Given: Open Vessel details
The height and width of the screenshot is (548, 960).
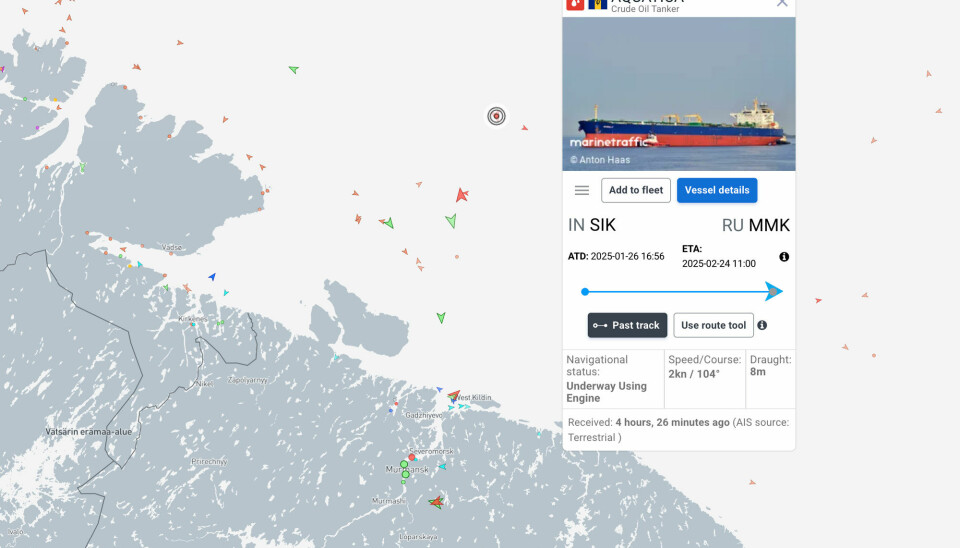Looking at the screenshot, I should 717,190.
